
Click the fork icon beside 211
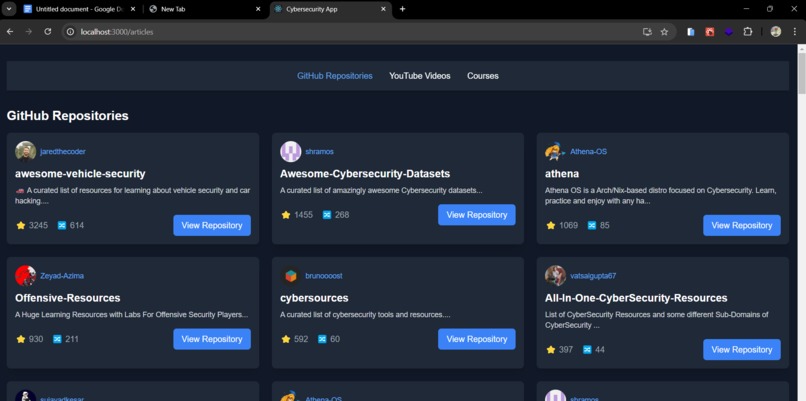pos(57,339)
